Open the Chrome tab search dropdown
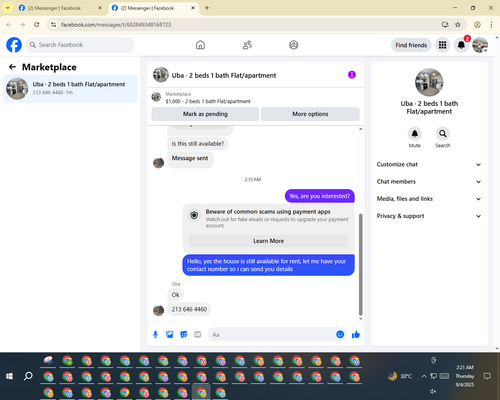Screen dimensions: 500x400 coord(8,8)
